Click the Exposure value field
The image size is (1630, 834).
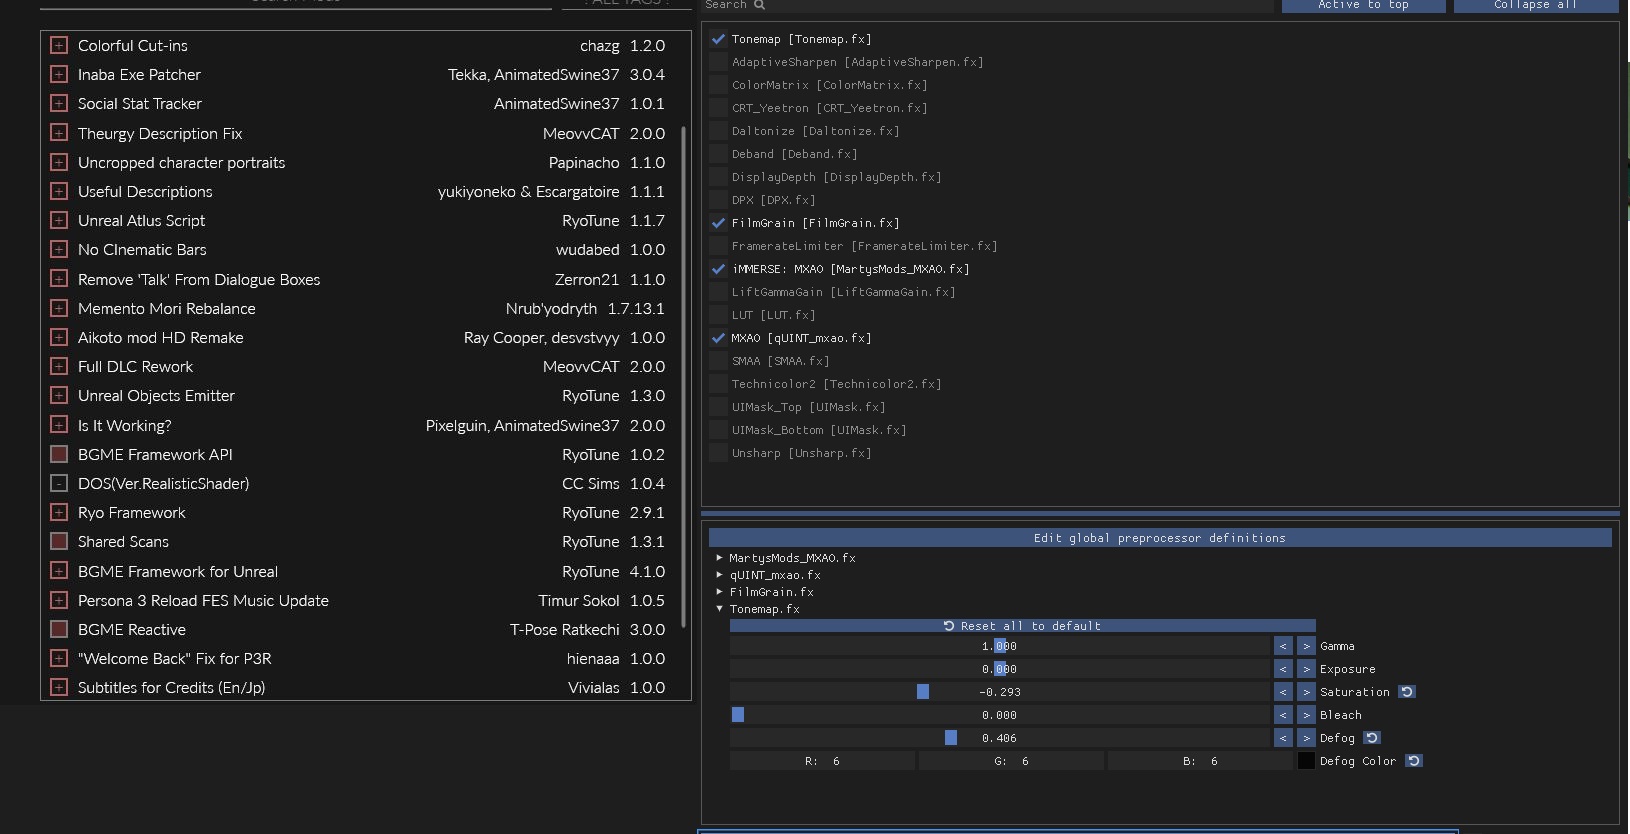1000,669
